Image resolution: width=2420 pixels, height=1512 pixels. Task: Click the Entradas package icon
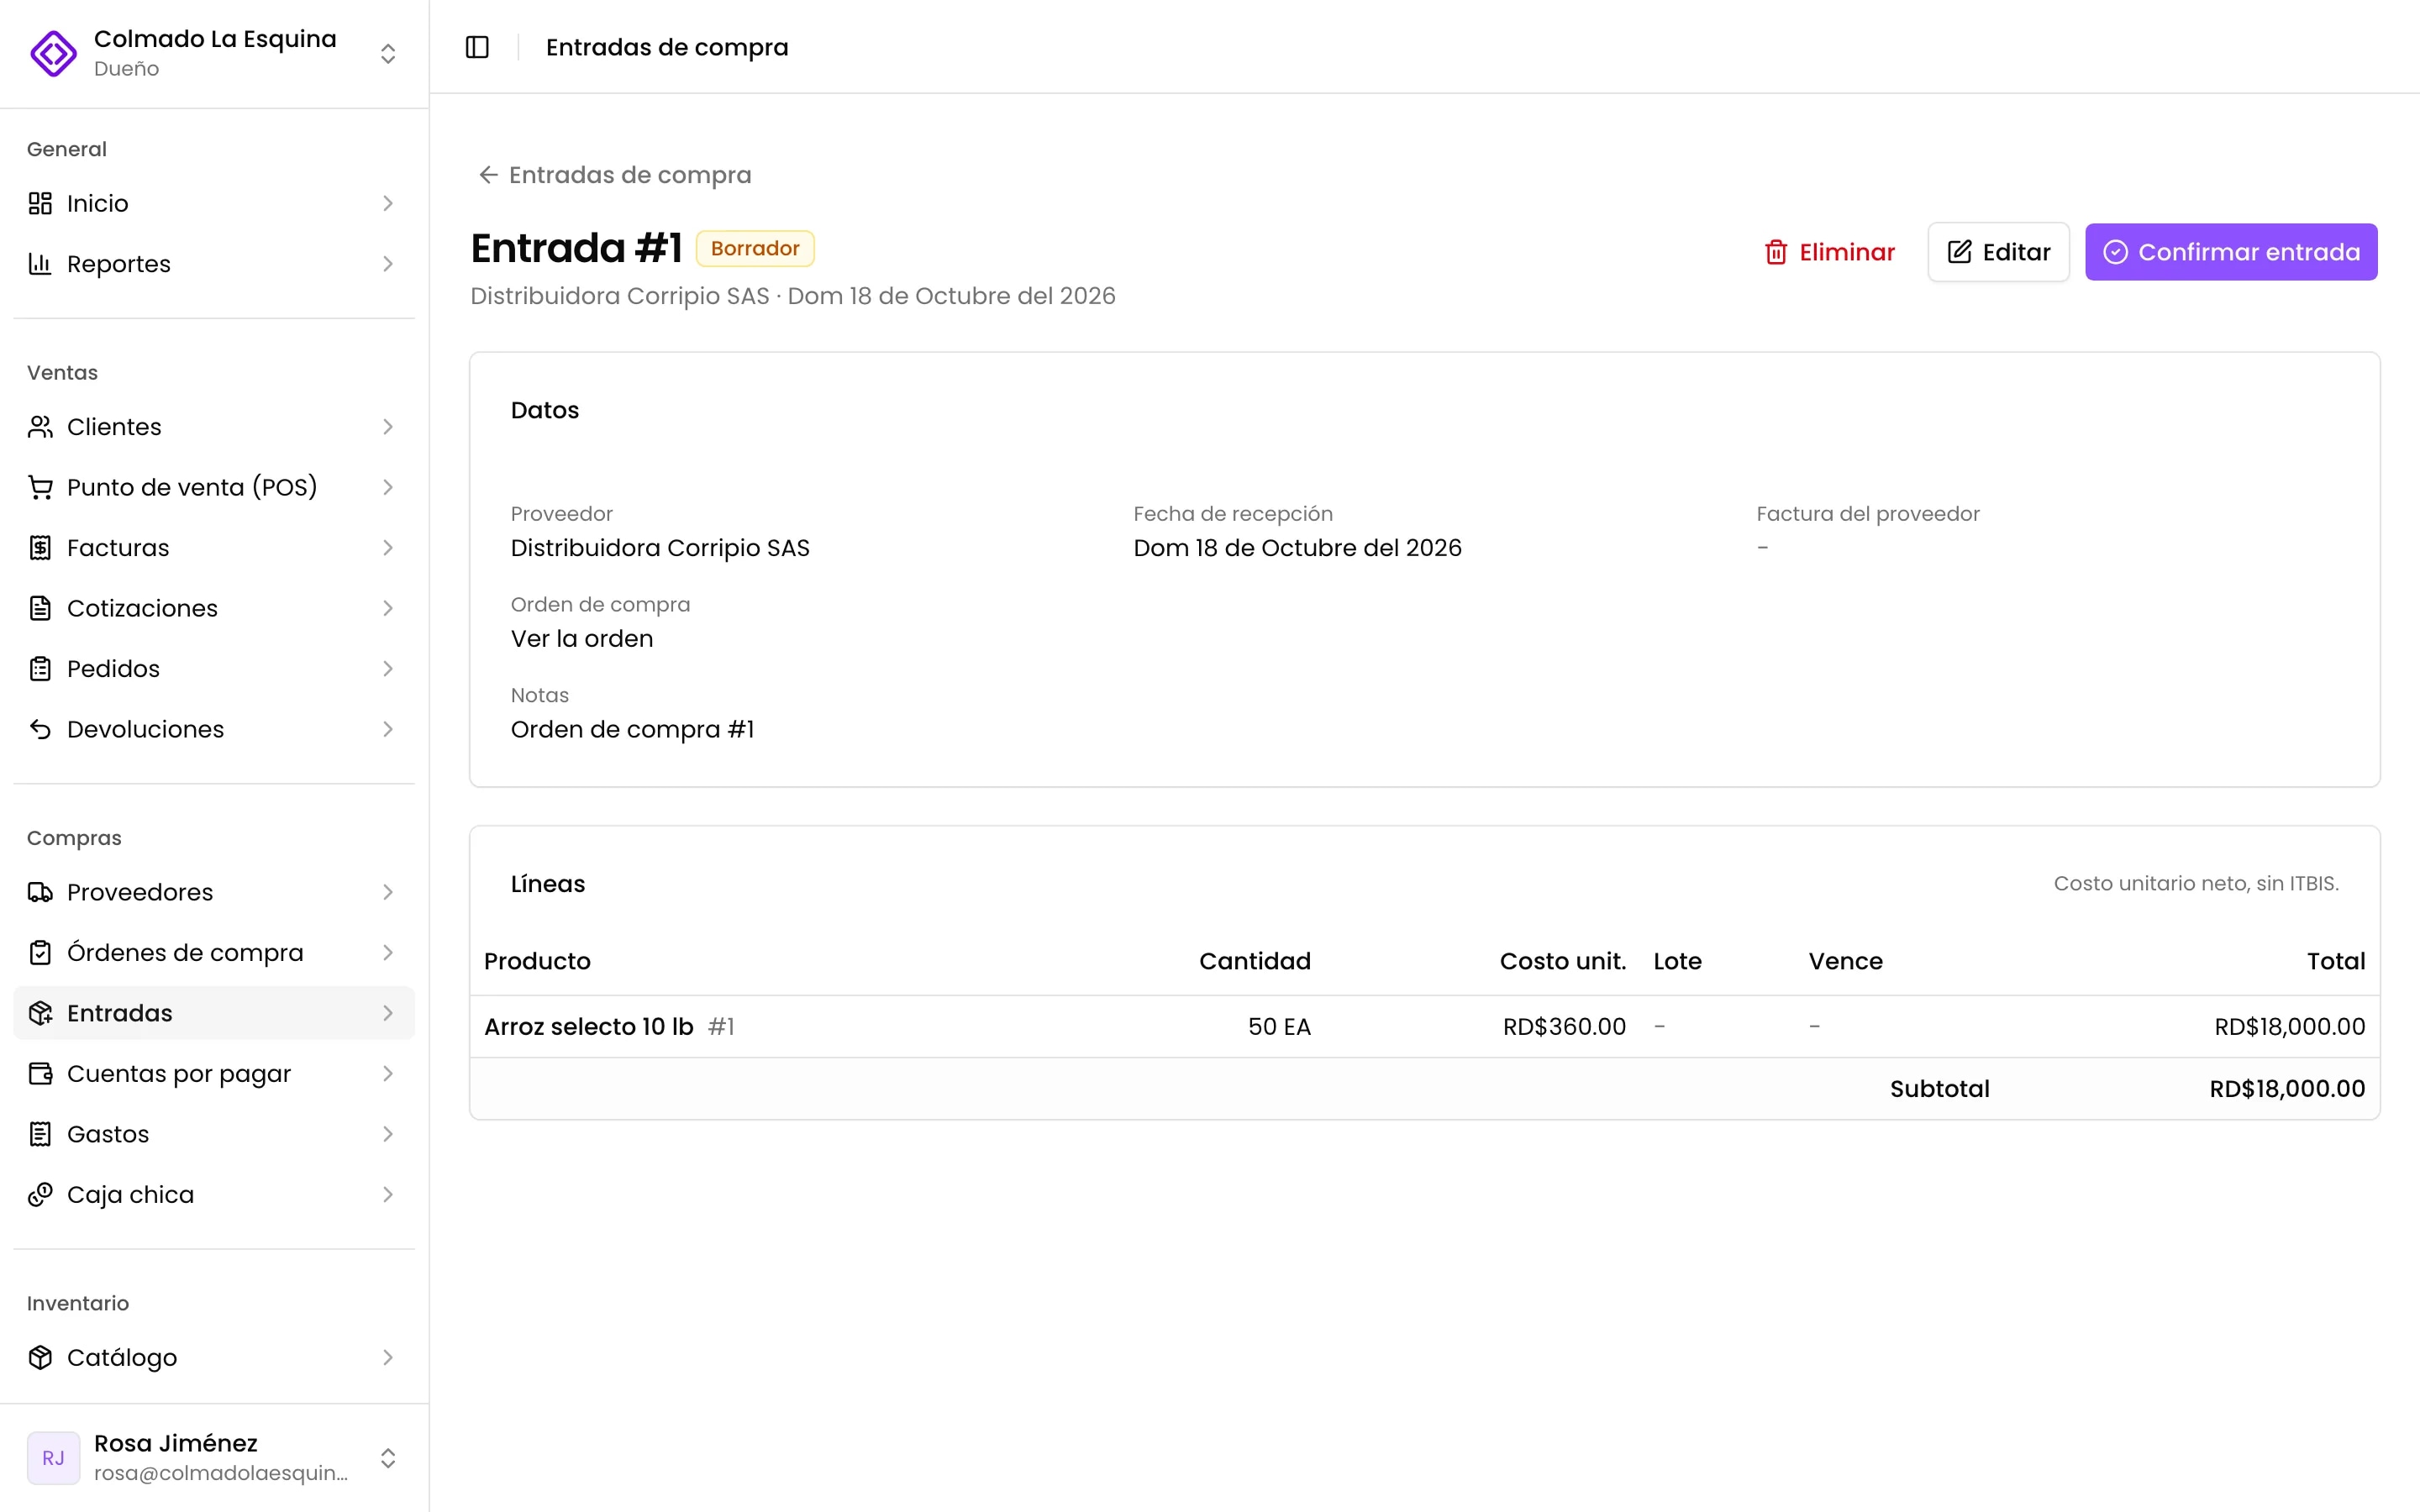click(40, 1013)
